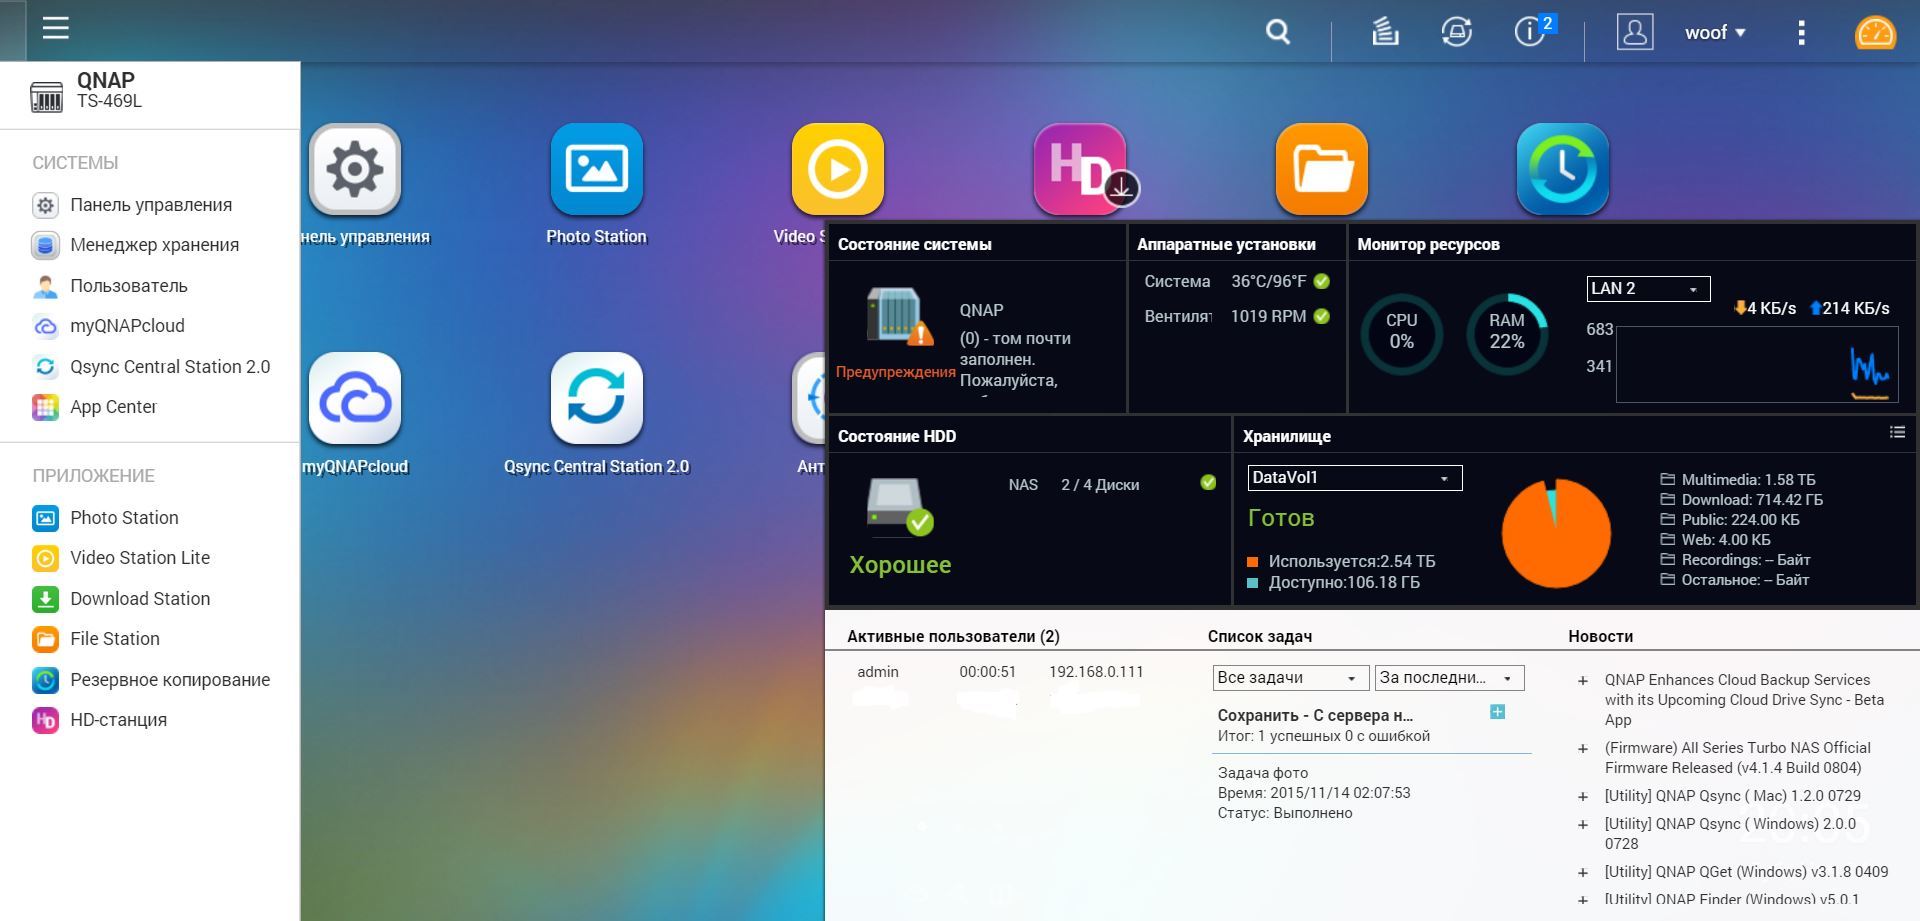
Task: Open the orange dashboard gauge icon
Action: coord(1875,32)
